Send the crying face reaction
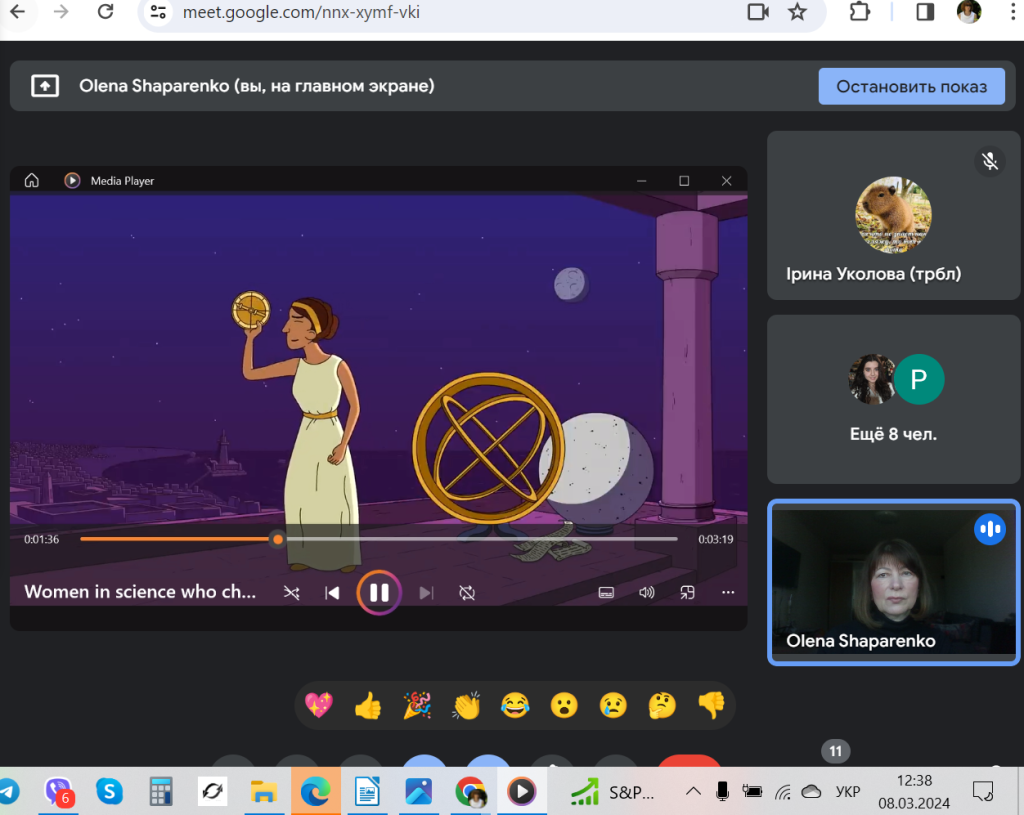The image size is (1024, 815). point(613,705)
